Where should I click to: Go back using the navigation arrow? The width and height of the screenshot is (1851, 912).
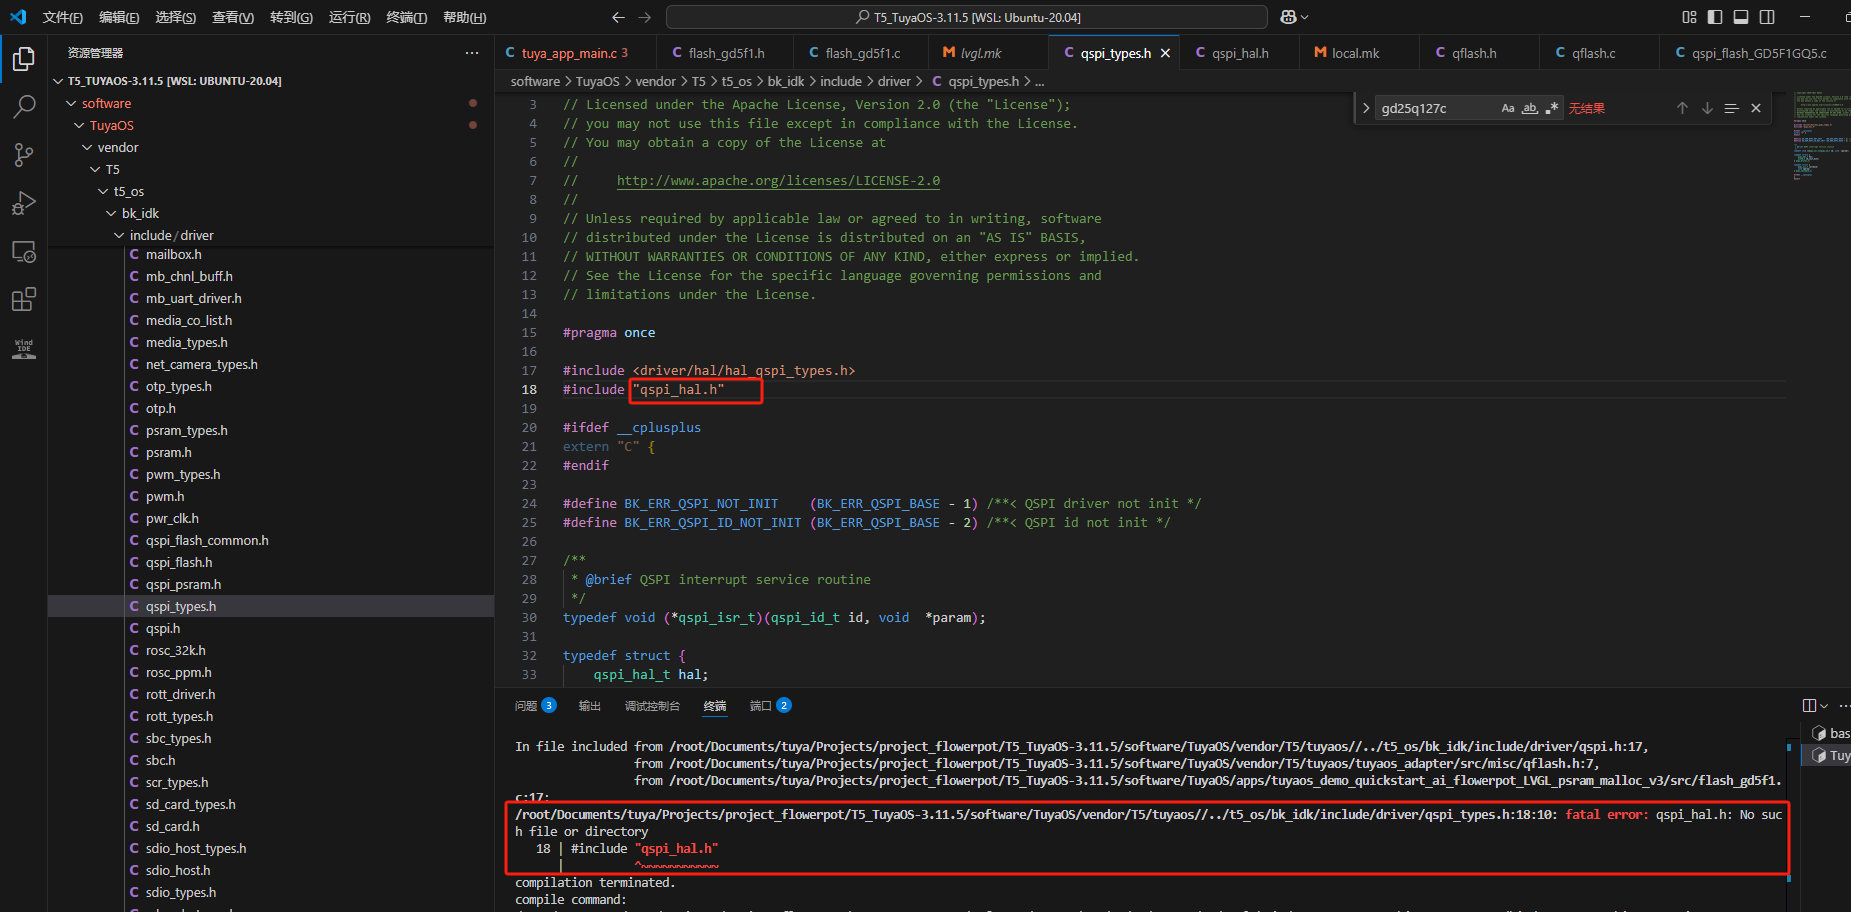tap(618, 17)
